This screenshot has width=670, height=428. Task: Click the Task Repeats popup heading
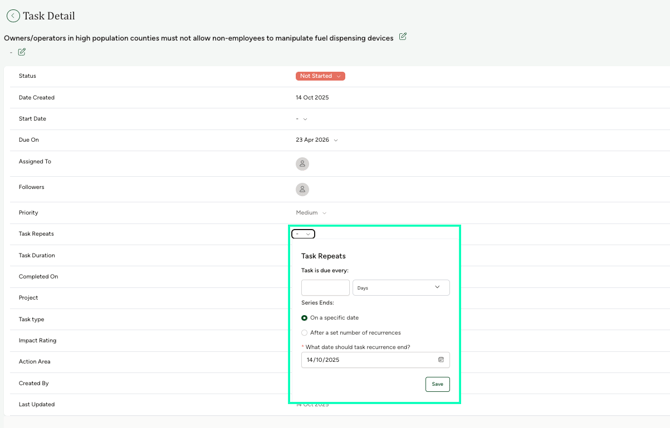pyautogui.click(x=323, y=256)
